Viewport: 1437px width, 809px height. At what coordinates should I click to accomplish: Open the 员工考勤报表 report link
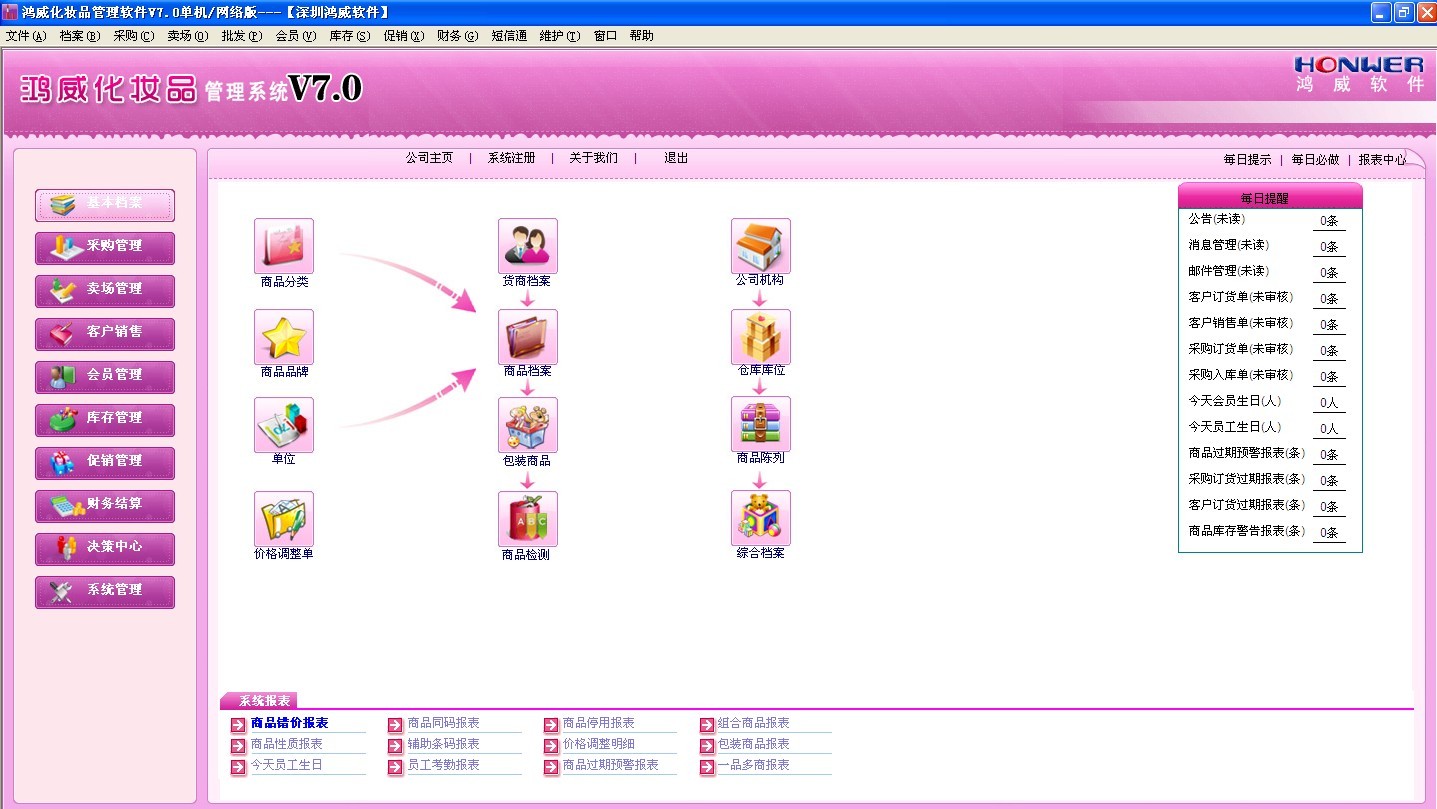point(443,765)
